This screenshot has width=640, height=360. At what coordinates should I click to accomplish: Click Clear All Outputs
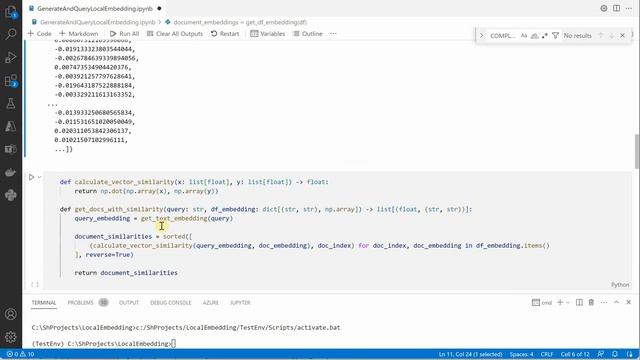[x=175, y=33]
